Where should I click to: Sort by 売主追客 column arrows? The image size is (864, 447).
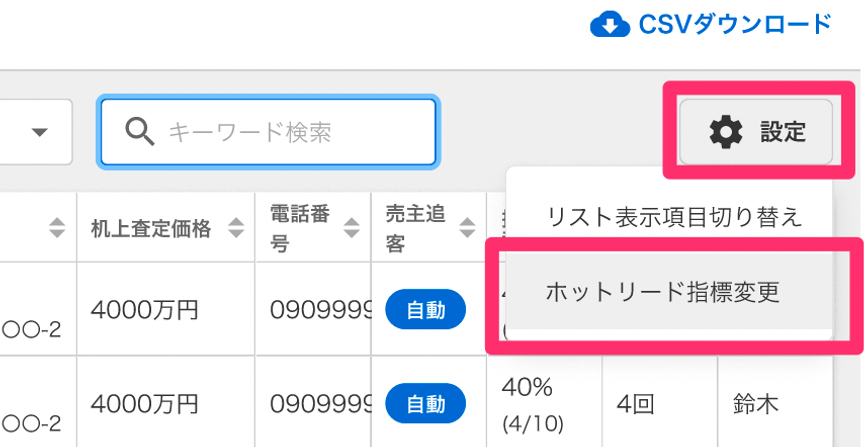467,228
